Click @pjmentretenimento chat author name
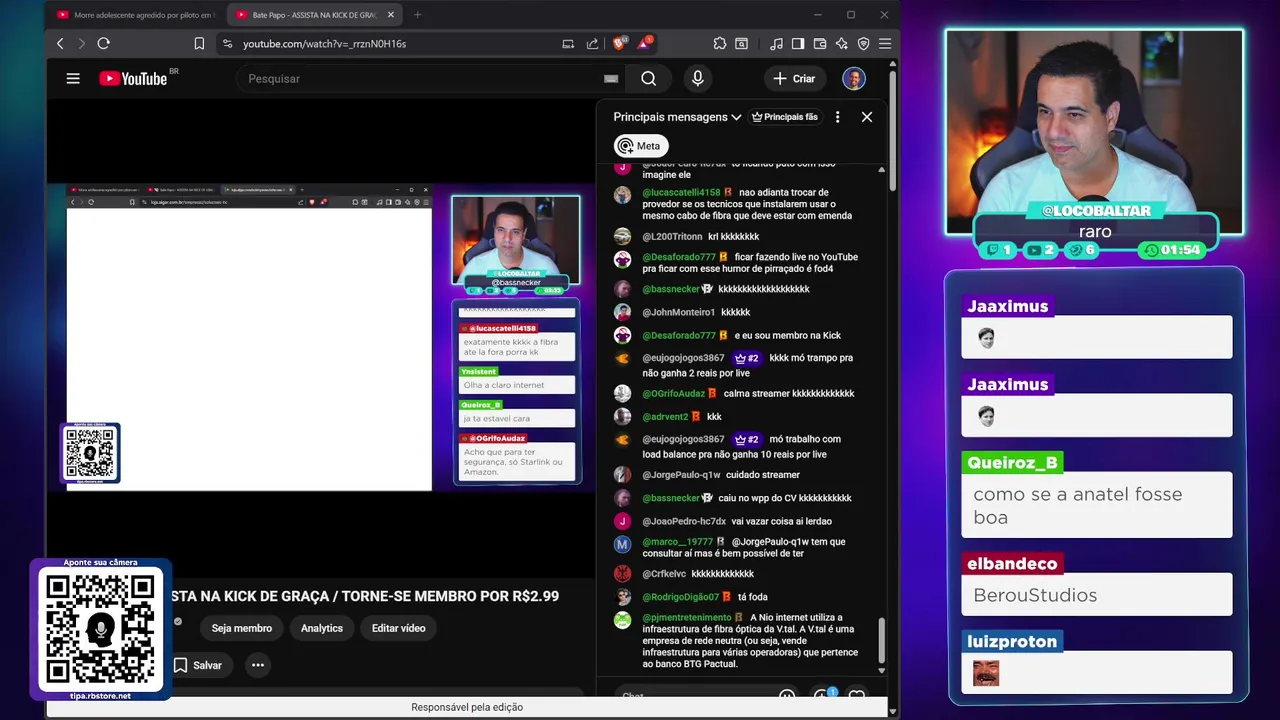This screenshot has width=1280, height=720. click(x=687, y=617)
